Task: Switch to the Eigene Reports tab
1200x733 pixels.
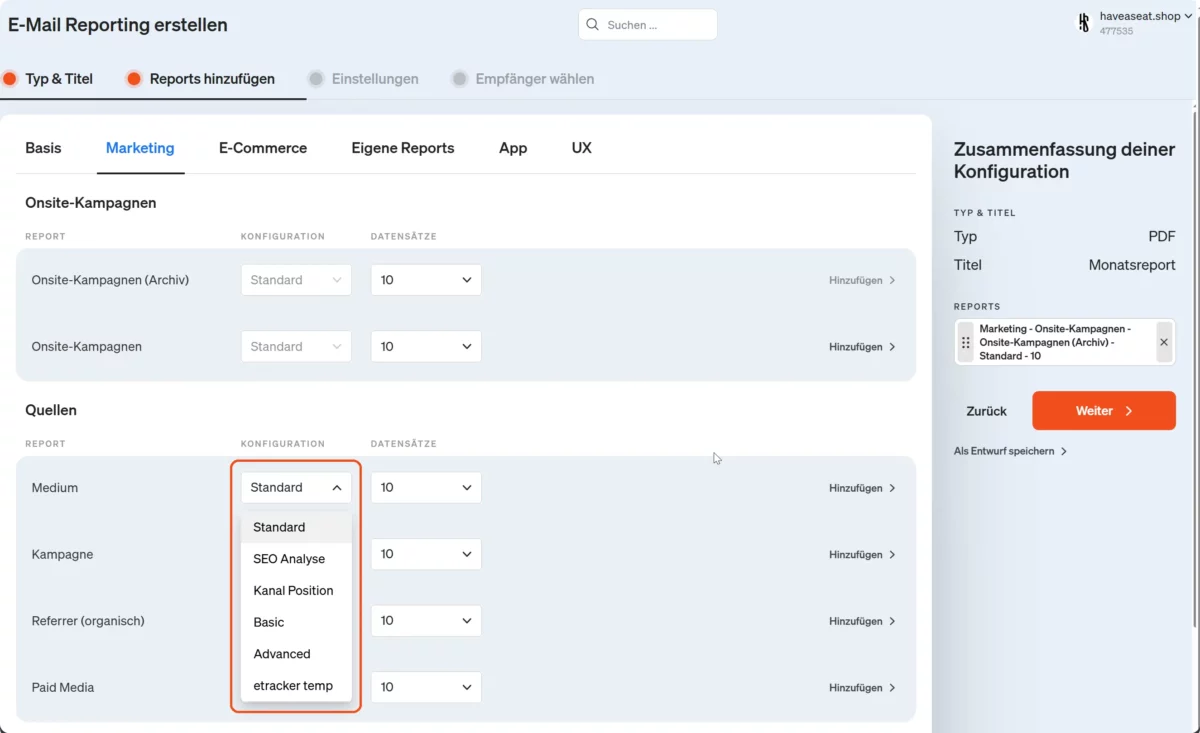Action: point(403,148)
